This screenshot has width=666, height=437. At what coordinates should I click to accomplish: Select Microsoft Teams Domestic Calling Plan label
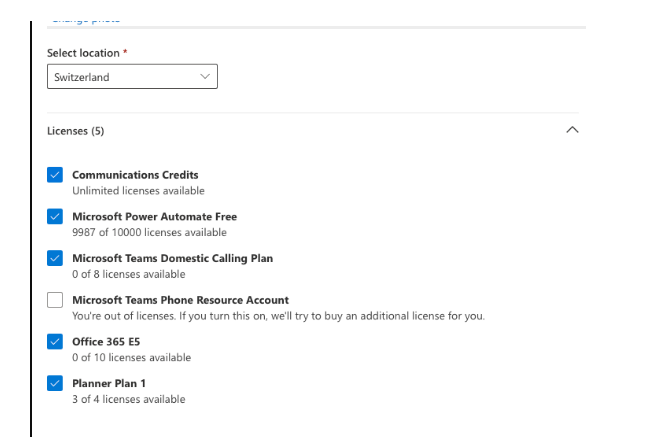[172, 258]
